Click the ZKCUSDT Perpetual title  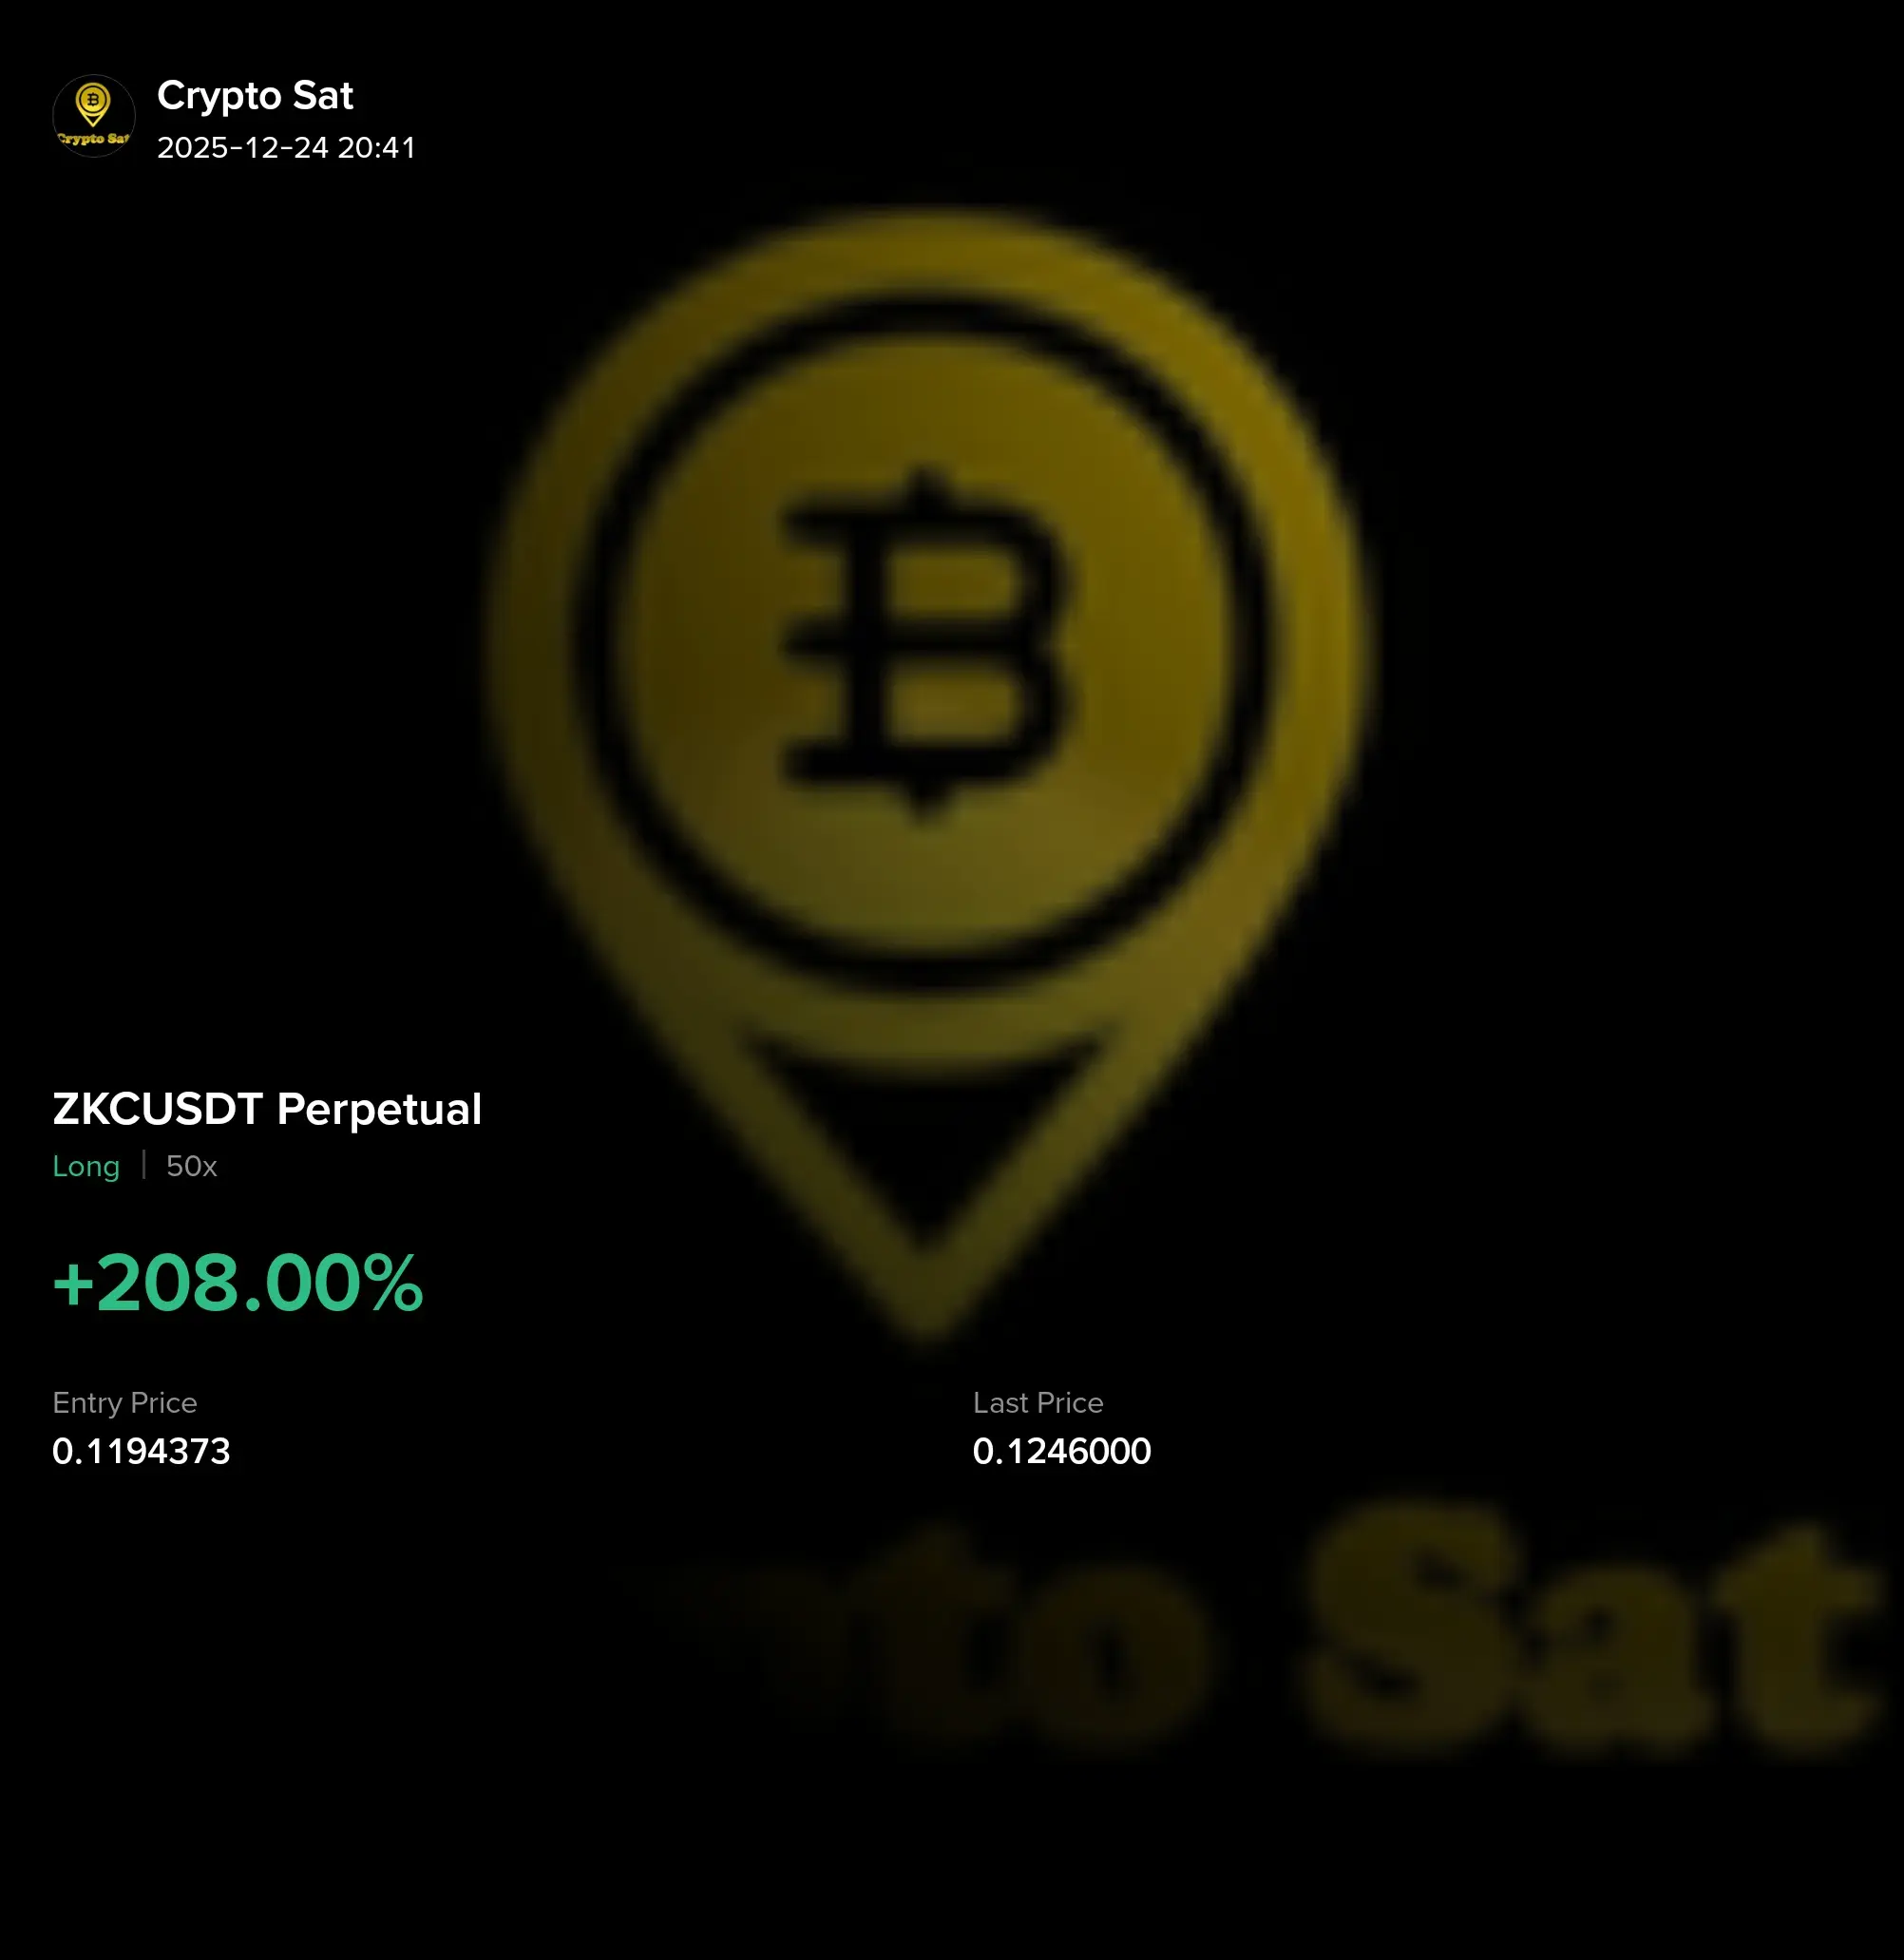(x=267, y=1109)
